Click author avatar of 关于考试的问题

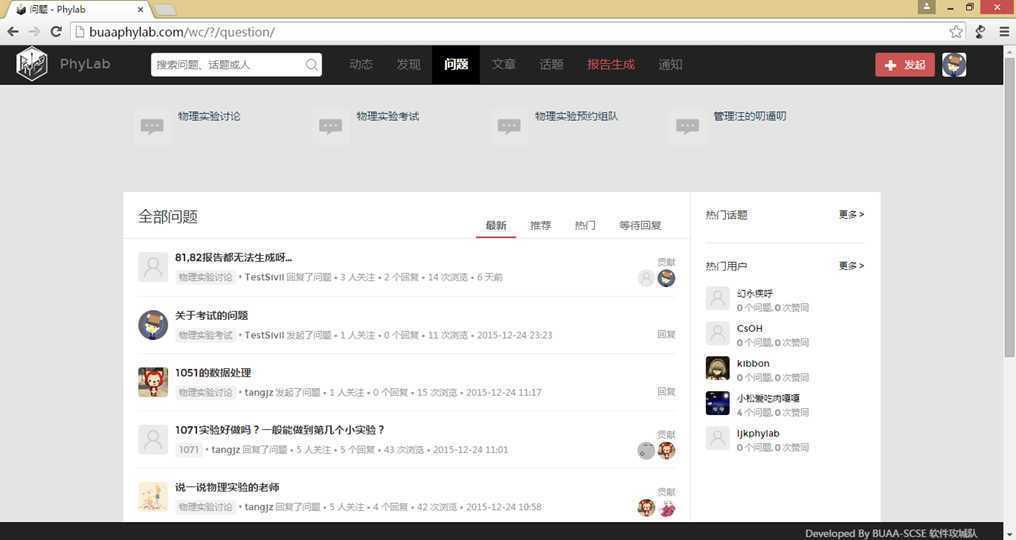point(153,324)
